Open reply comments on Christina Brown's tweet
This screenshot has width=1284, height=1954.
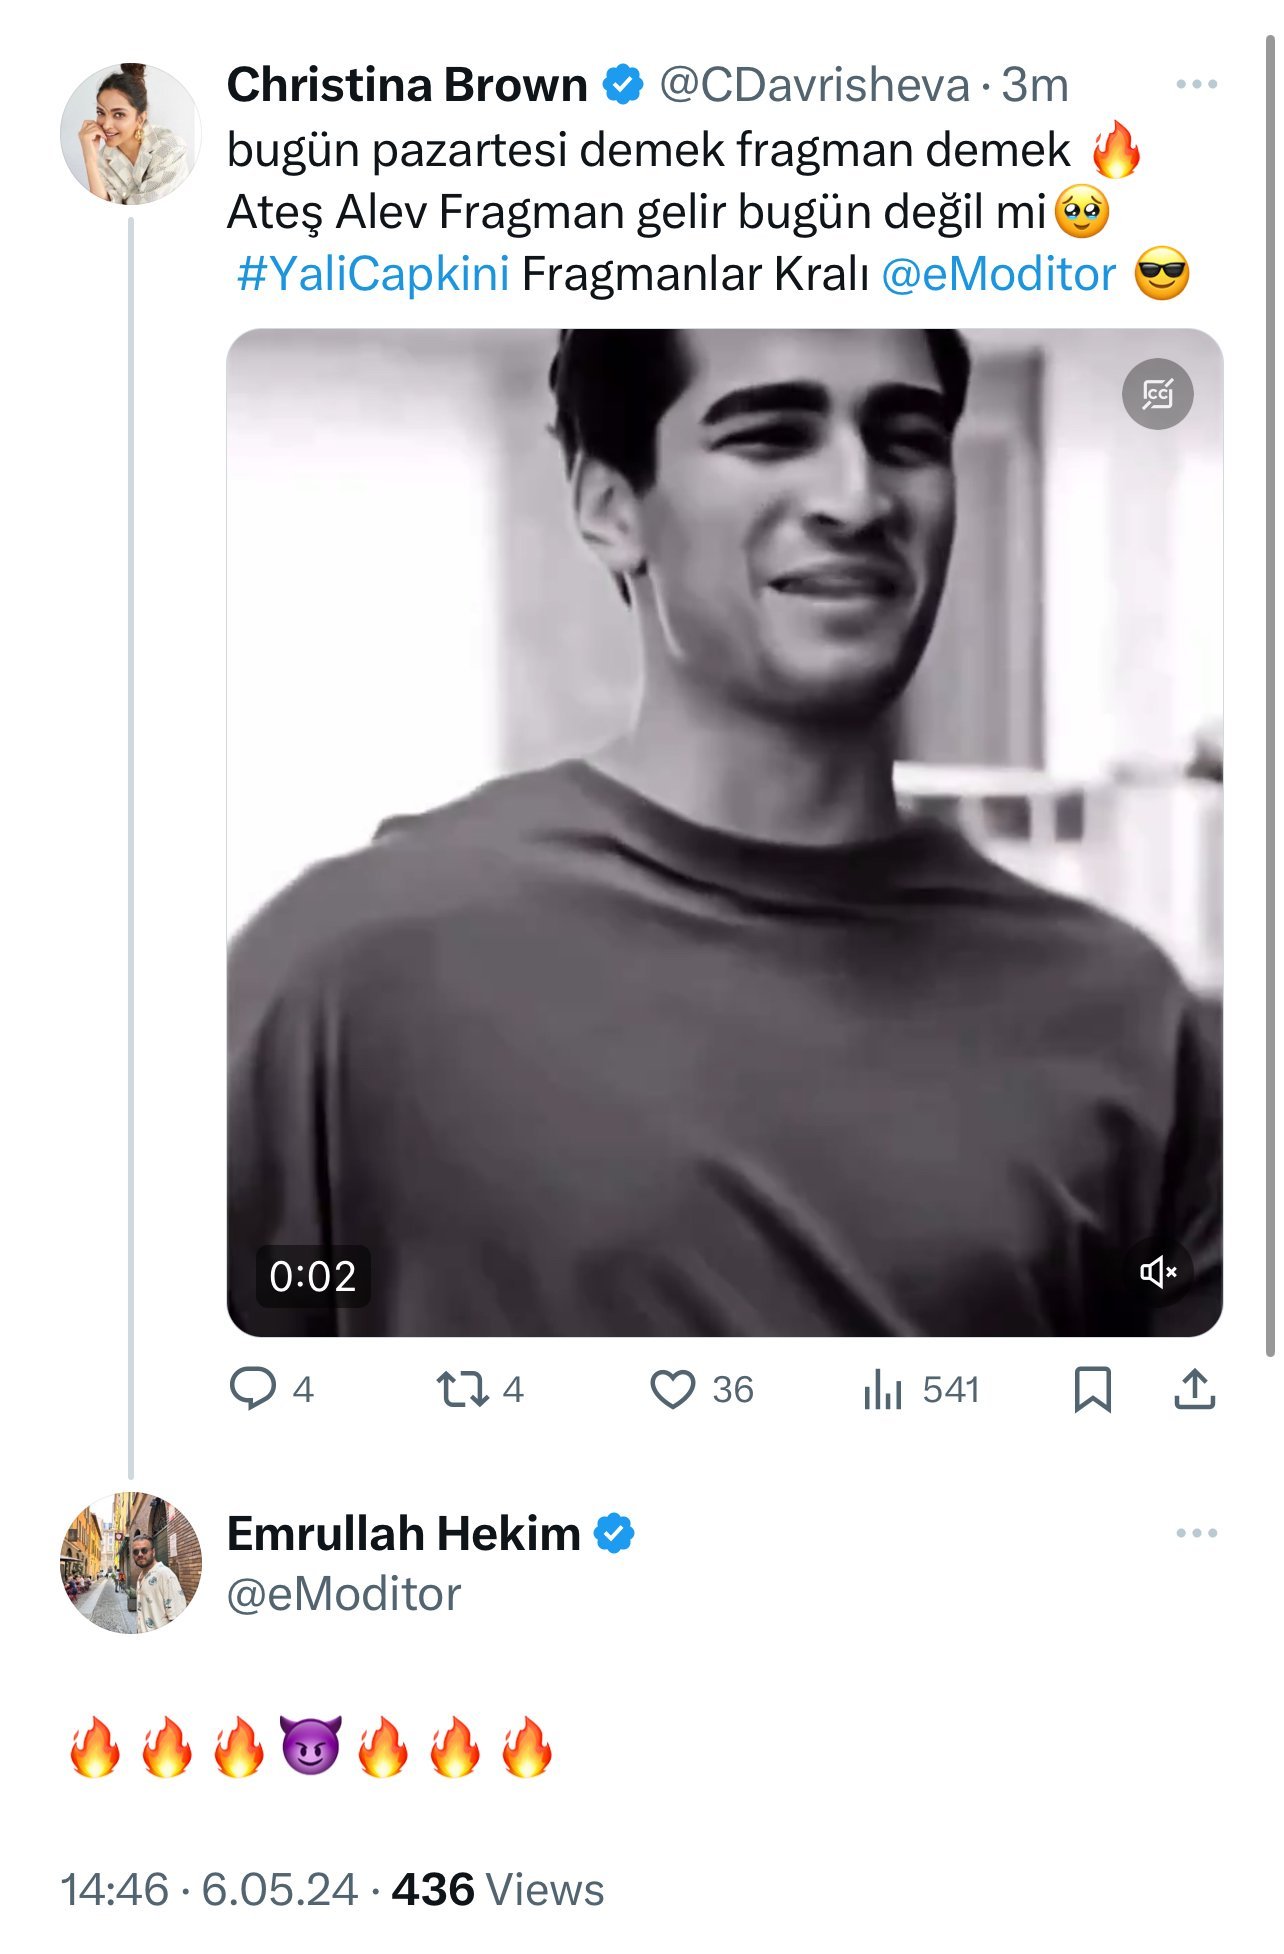[253, 1389]
